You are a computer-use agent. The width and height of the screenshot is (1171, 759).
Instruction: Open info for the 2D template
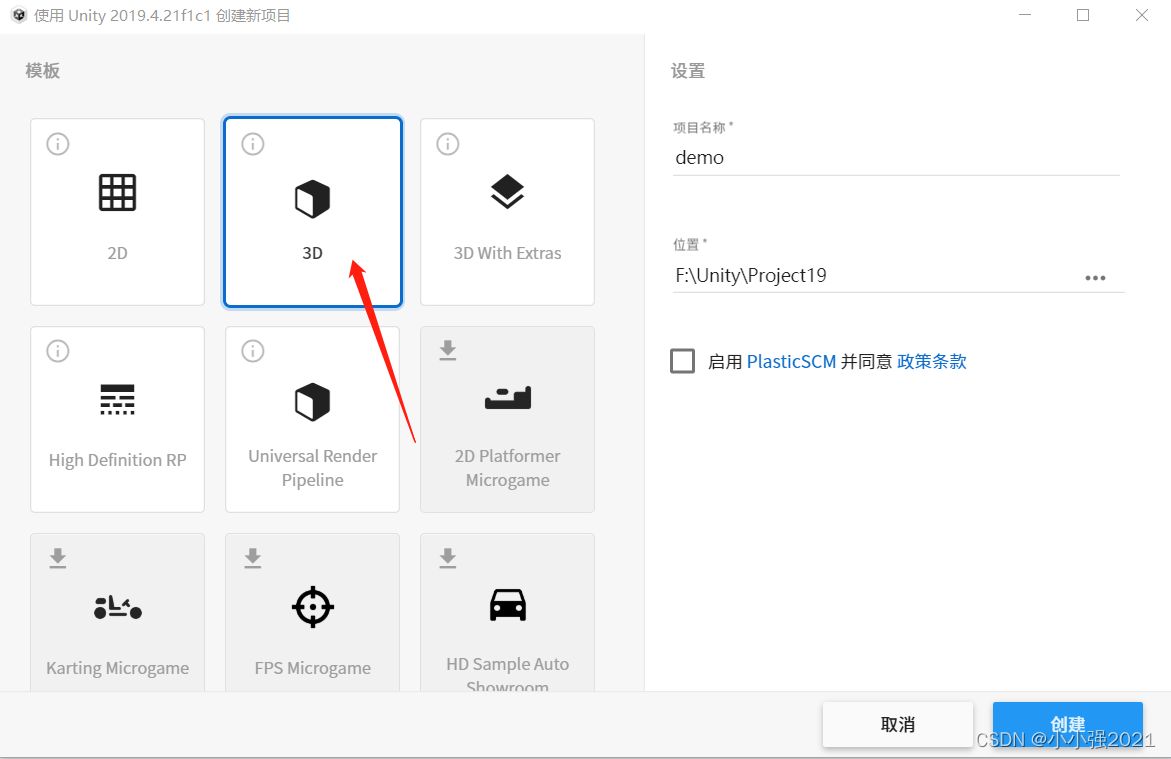coord(58,144)
